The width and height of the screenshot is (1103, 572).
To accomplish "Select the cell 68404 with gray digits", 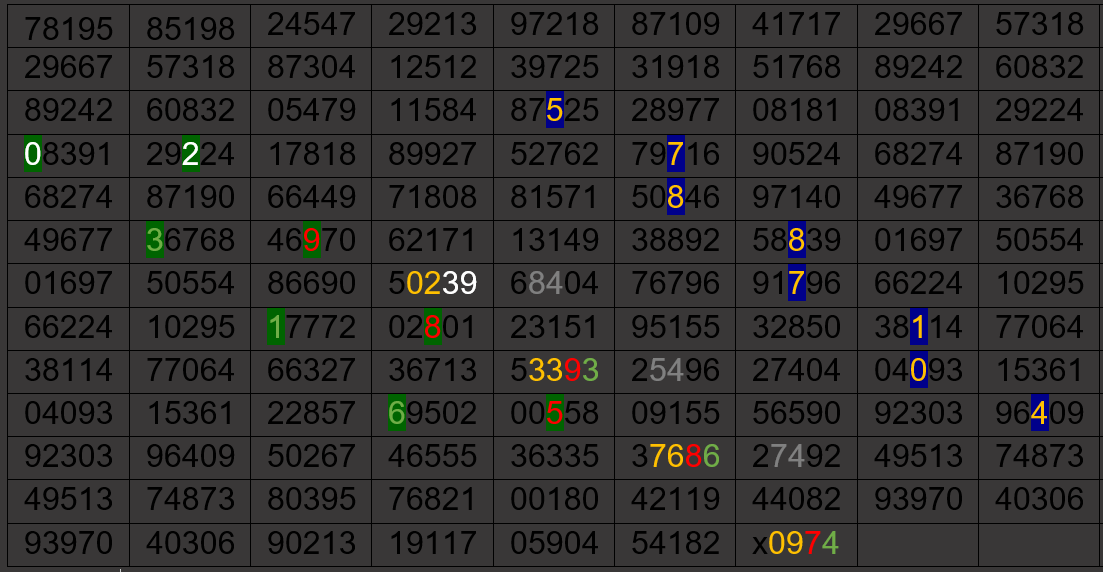I will 554,284.
